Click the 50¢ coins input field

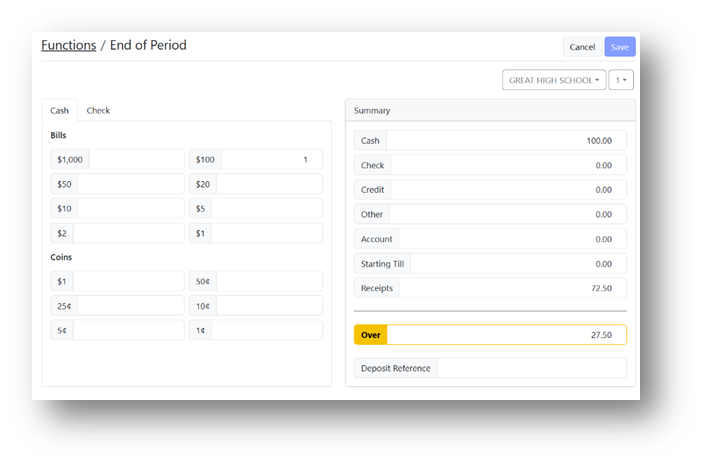point(269,282)
